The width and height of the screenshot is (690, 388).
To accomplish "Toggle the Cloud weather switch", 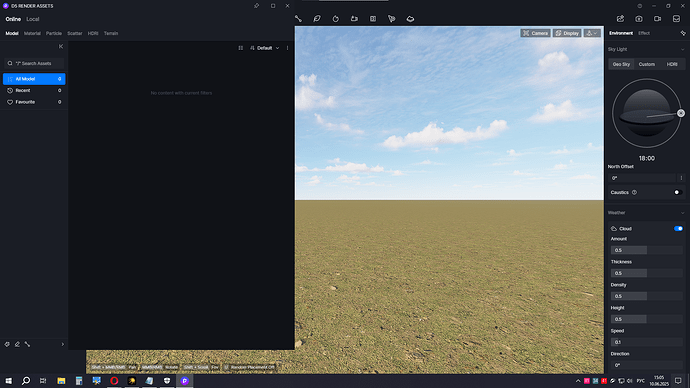I will (678, 229).
